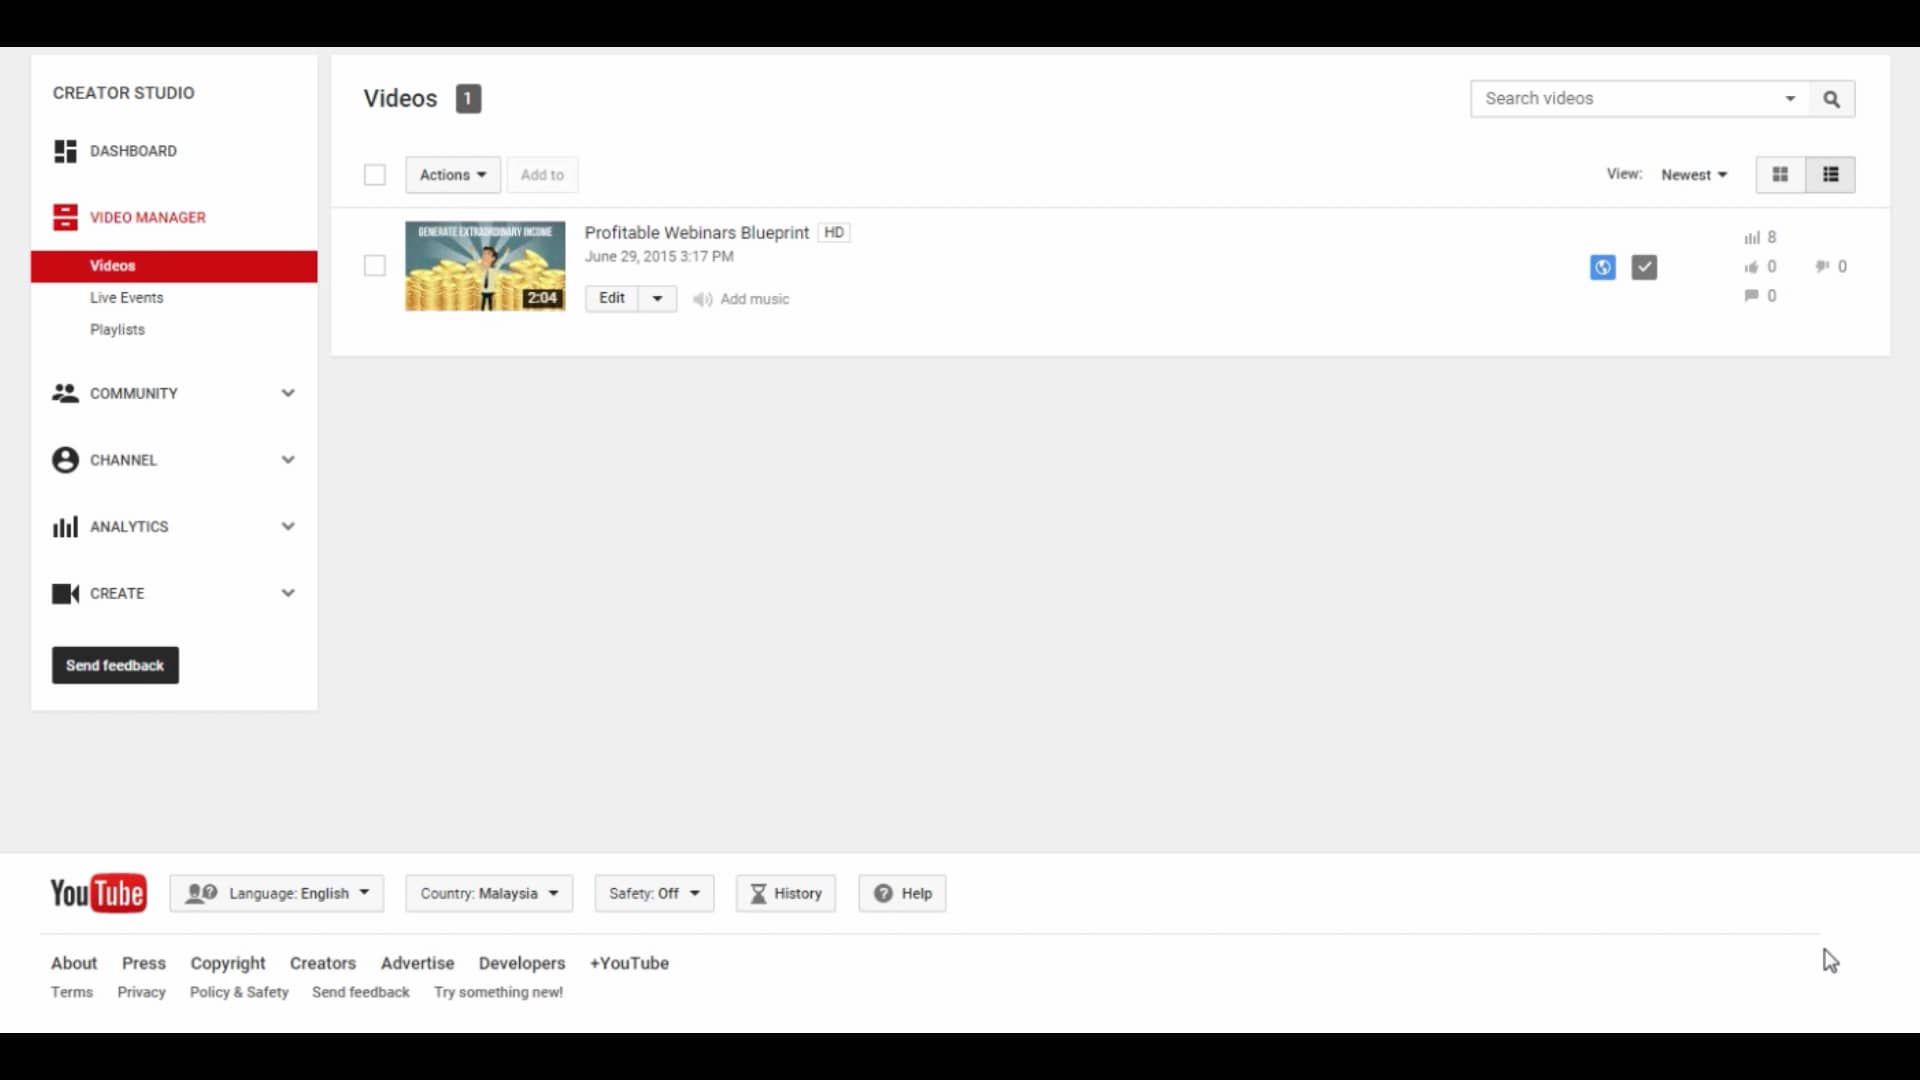1920x1080 pixels.
Task: Open the History page
Action: pos(785,893)
